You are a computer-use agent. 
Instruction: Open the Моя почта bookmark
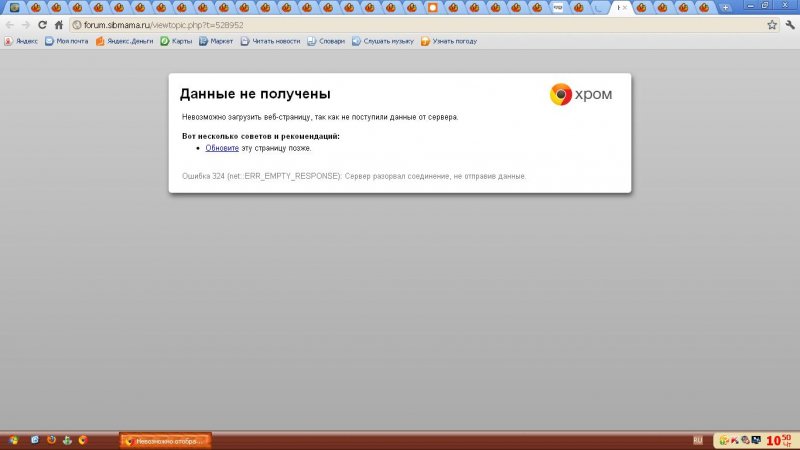(x=66, y=41)
